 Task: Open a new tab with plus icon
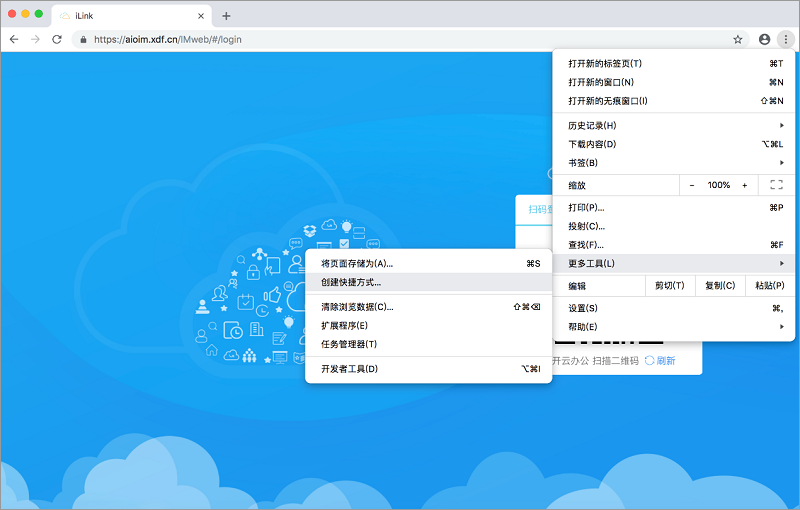pos(226,16)
